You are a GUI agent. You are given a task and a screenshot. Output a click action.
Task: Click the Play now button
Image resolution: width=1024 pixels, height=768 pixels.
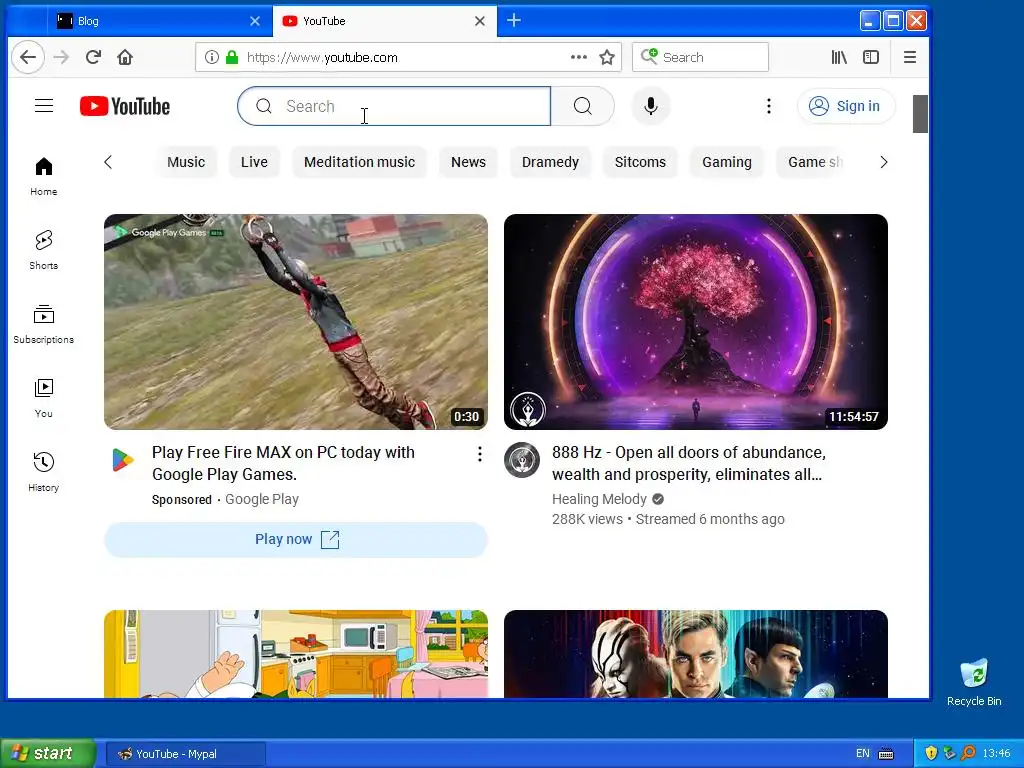coord(296,539)
